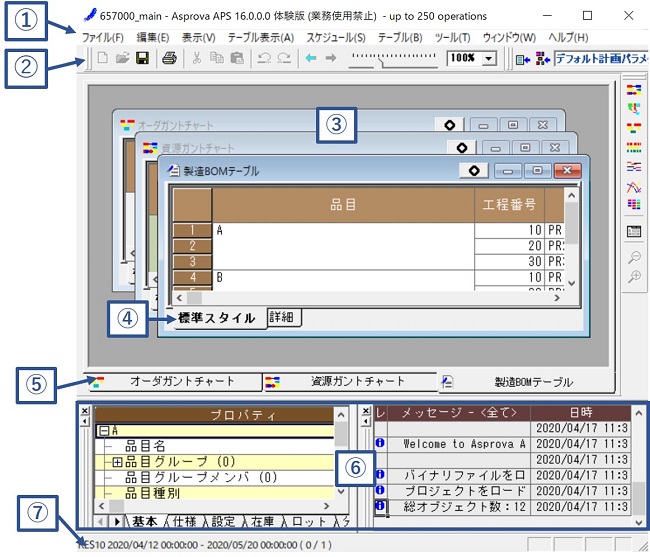Click the 総オブジェクト数 message row

(502, 506)
